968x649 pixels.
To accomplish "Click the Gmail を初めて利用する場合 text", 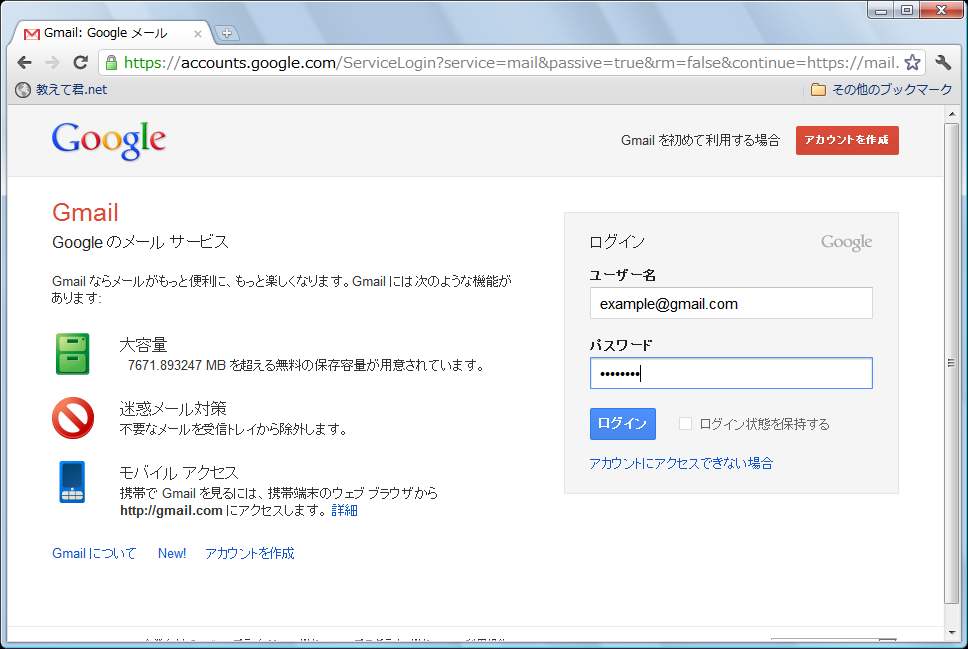I will click(701, 140).
